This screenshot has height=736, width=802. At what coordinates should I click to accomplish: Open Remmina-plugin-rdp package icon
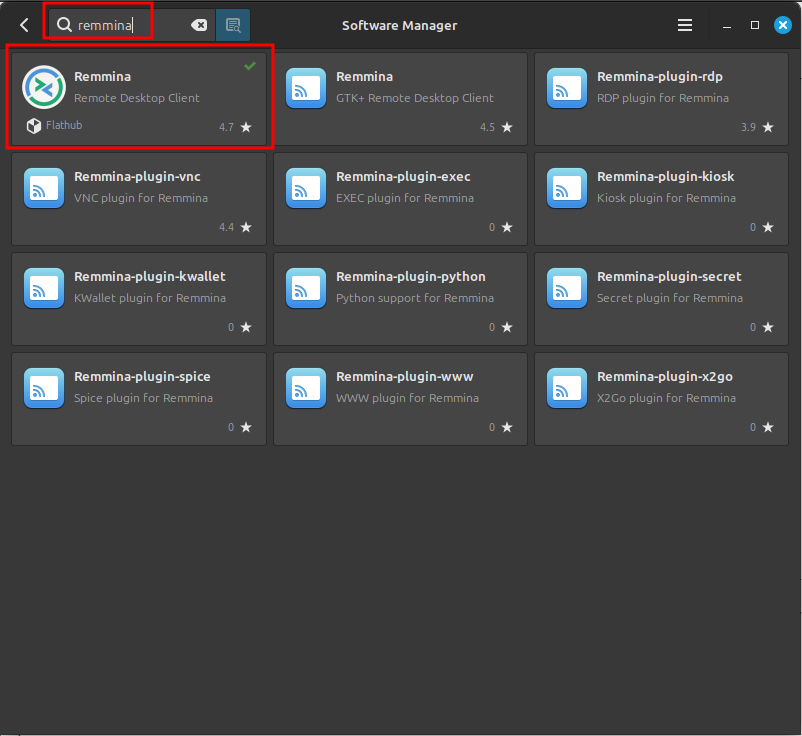[567, 88]
